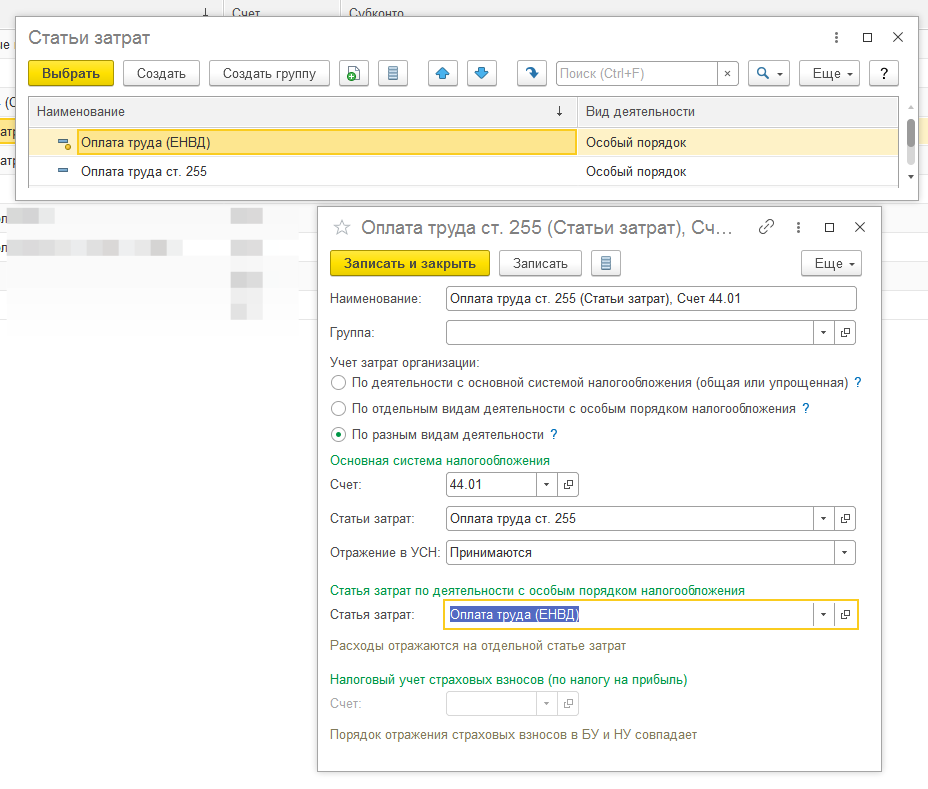Select the По разным видам деятельности radio button
928x789 pixels.
pos(338,435)
